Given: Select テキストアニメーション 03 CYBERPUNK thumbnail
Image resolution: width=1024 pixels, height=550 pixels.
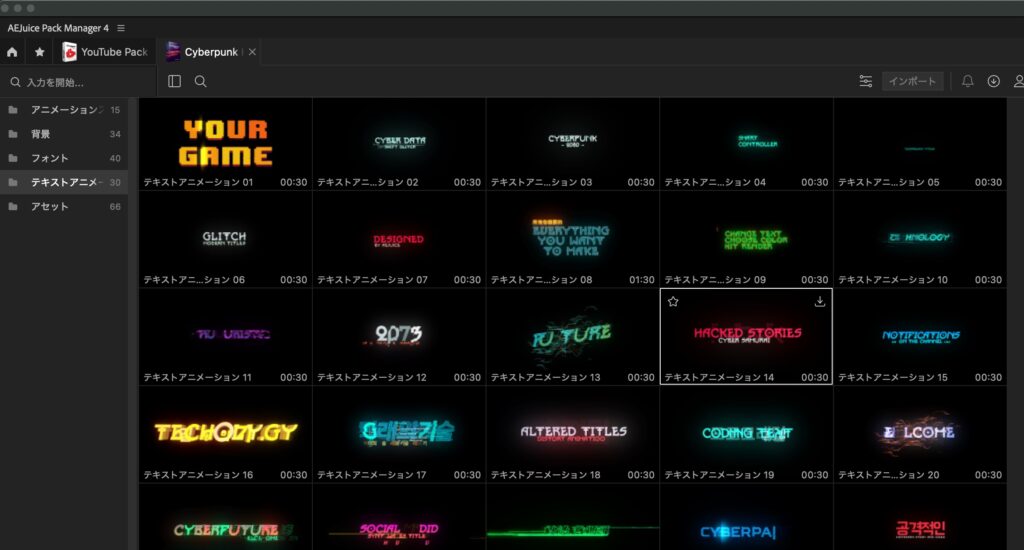Looking at the screenshot, I should click(573, 144).
